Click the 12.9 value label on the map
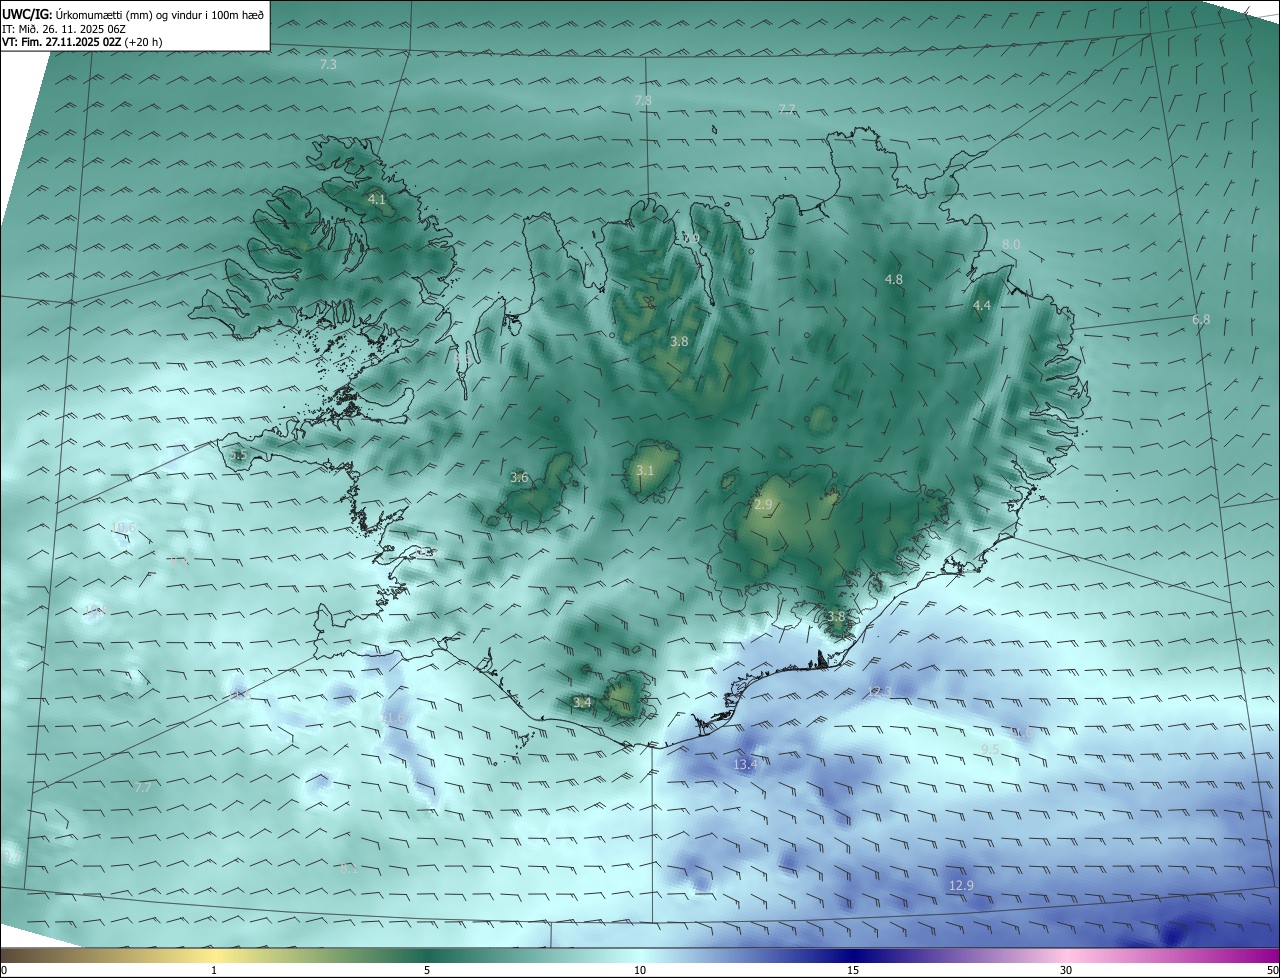The height and width of the screenshot is (978, 1280). point(961,886)
